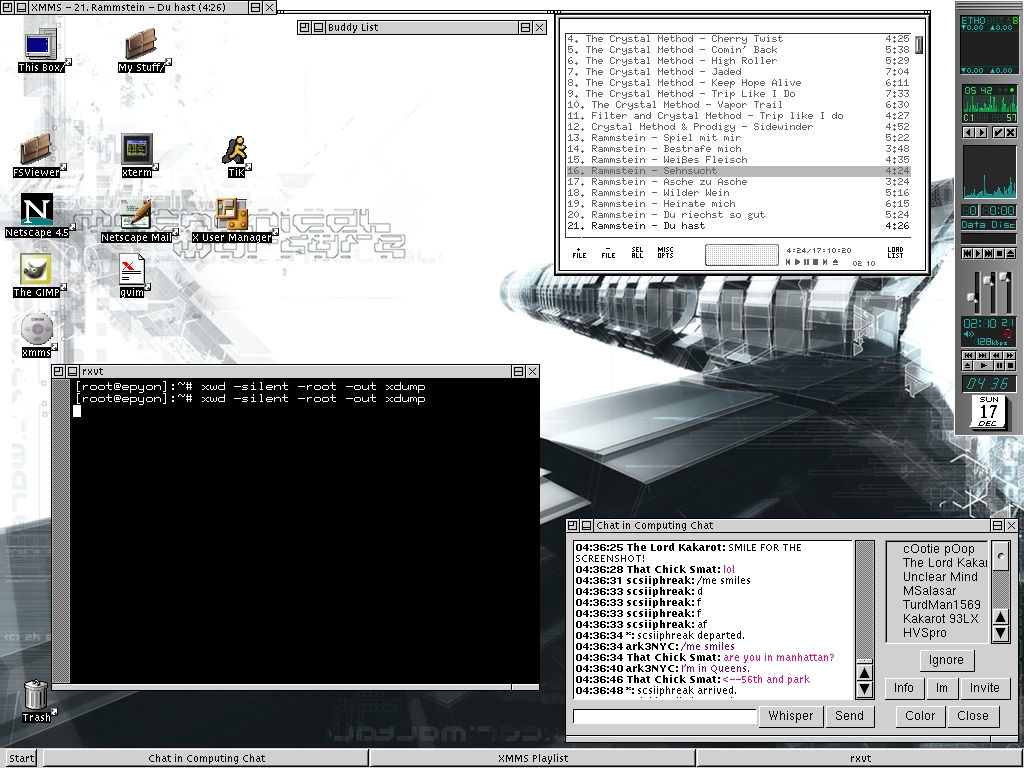Click the Close button in chat window

click(972, 716)
